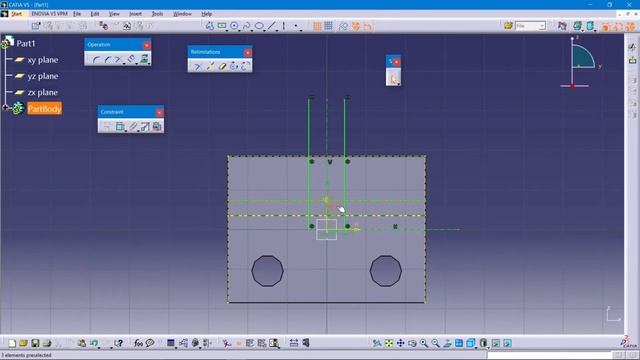640x360 pixels.
Task: Select zx plane in tree
Action: [x=42, y=92]
